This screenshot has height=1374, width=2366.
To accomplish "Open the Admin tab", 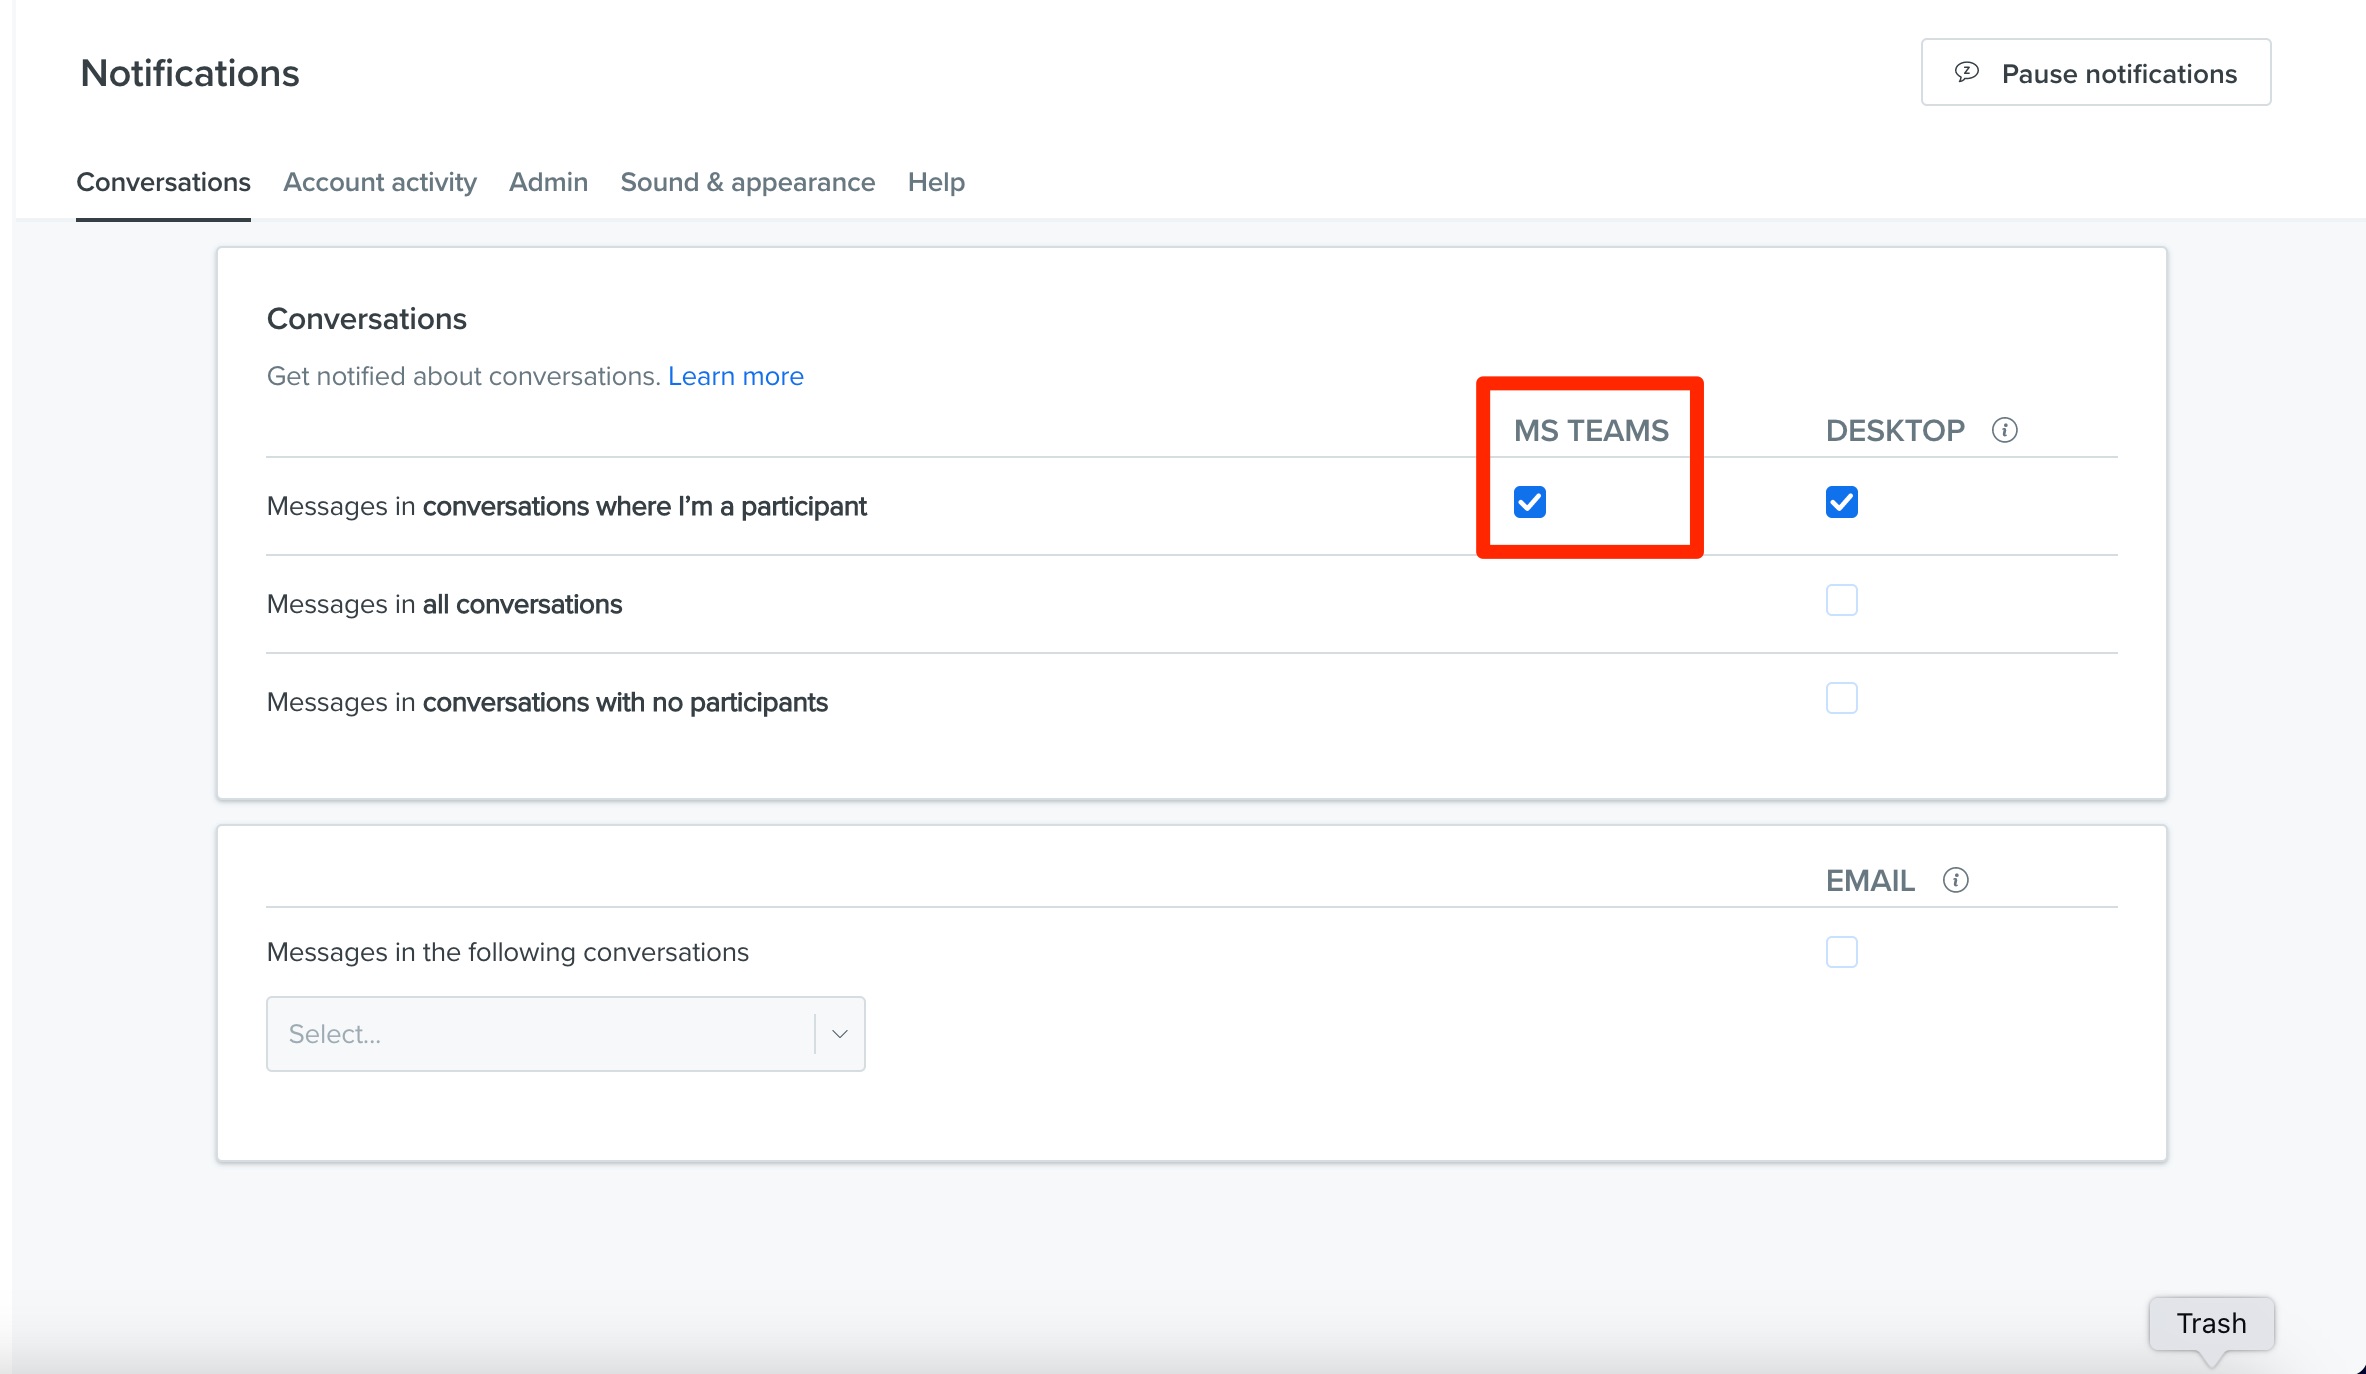I will click(x=548, y=182).
